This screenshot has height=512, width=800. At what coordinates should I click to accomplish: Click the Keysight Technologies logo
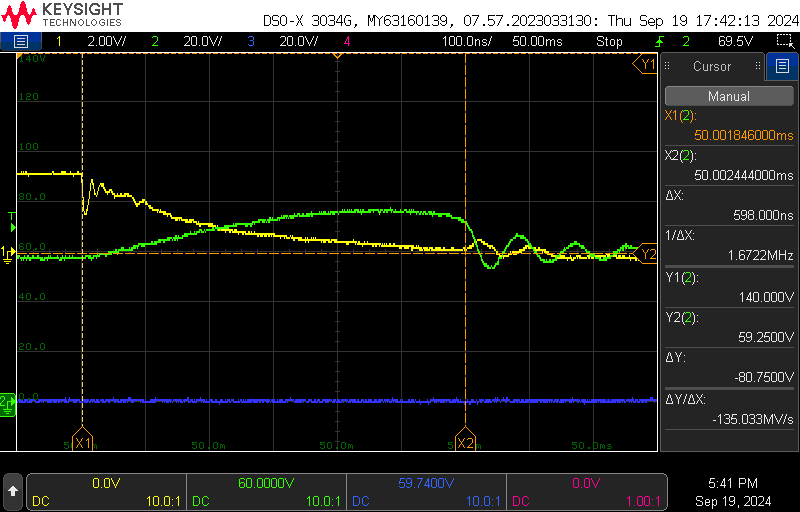click(x=62, y=14)
